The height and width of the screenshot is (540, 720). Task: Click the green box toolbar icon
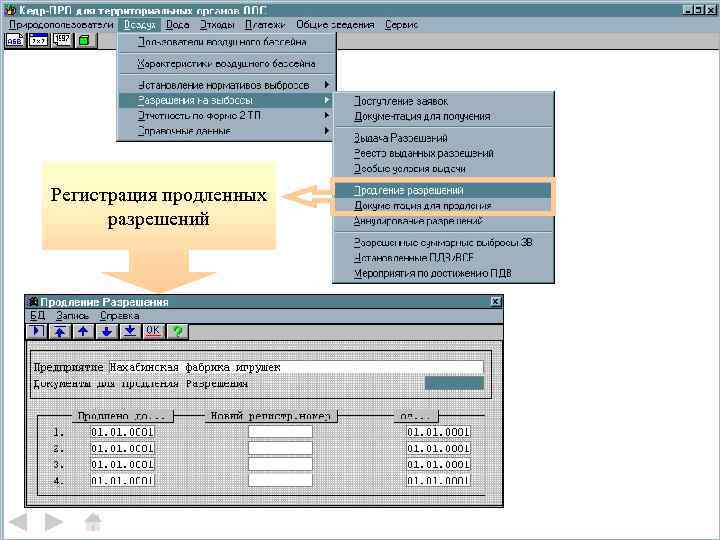tap(85, 41)
